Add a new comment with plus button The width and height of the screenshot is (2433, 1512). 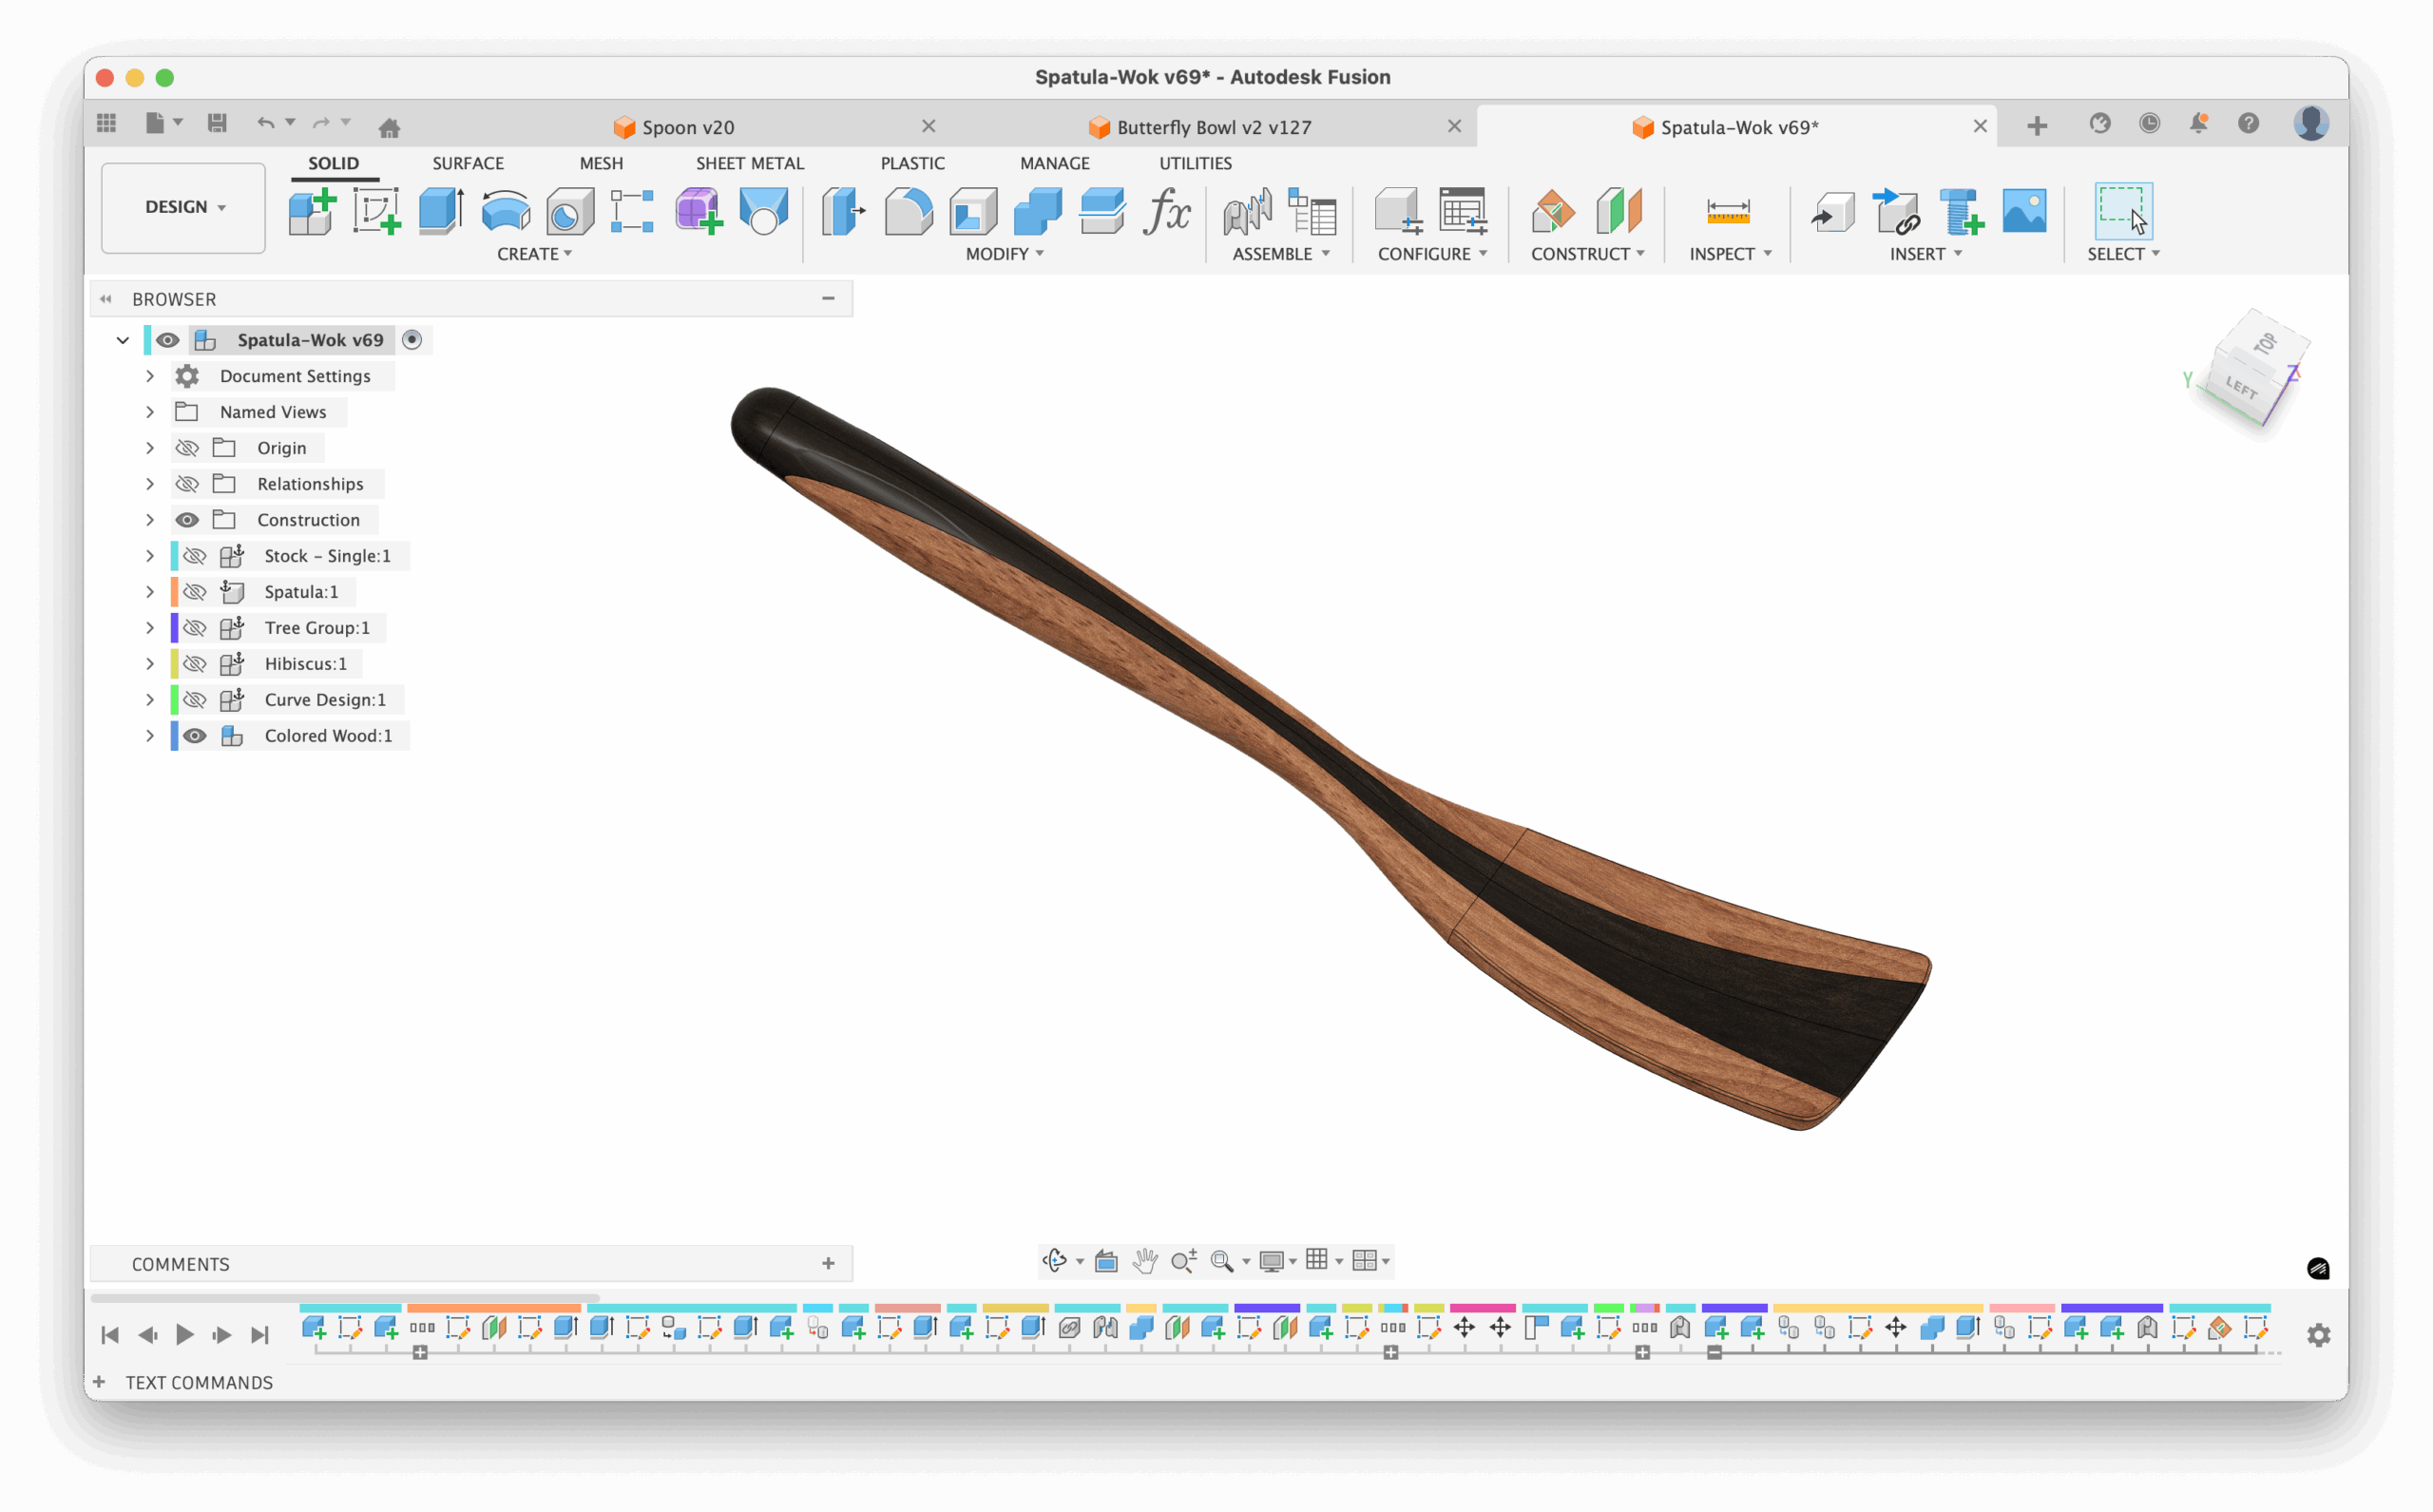click(x=828, y=1263)
